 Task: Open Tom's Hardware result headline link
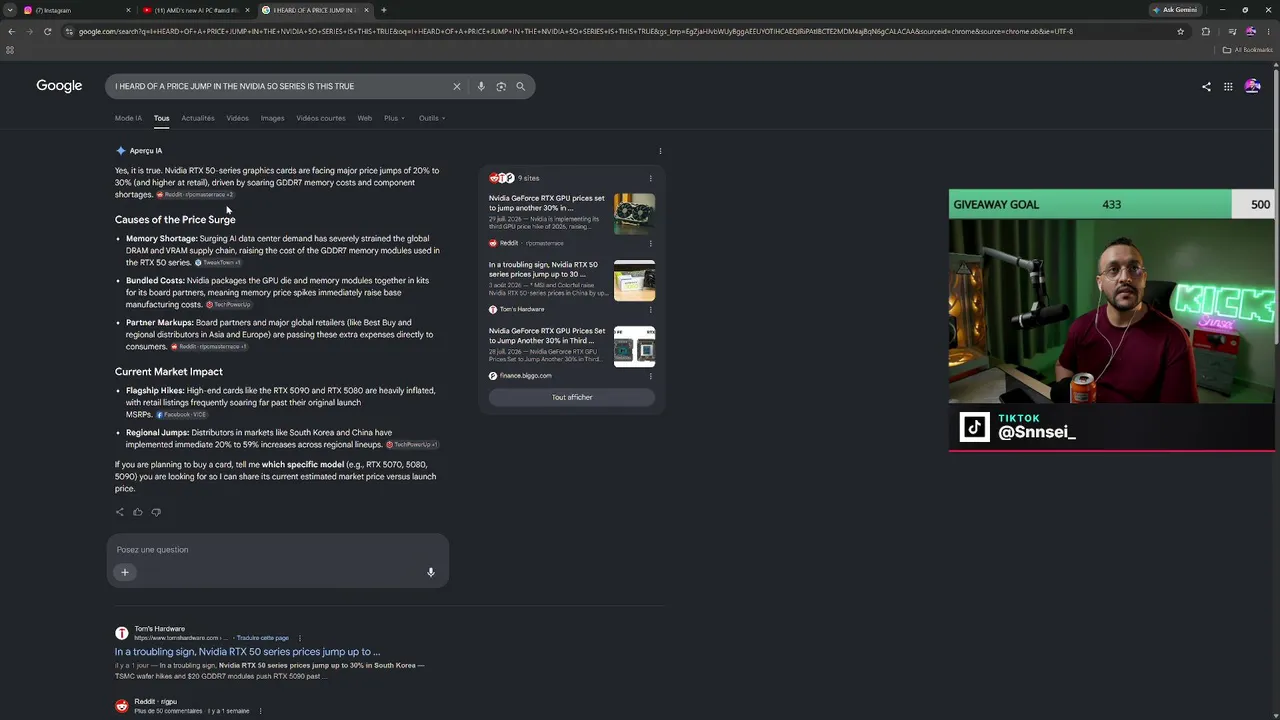[x=247, y=652]
